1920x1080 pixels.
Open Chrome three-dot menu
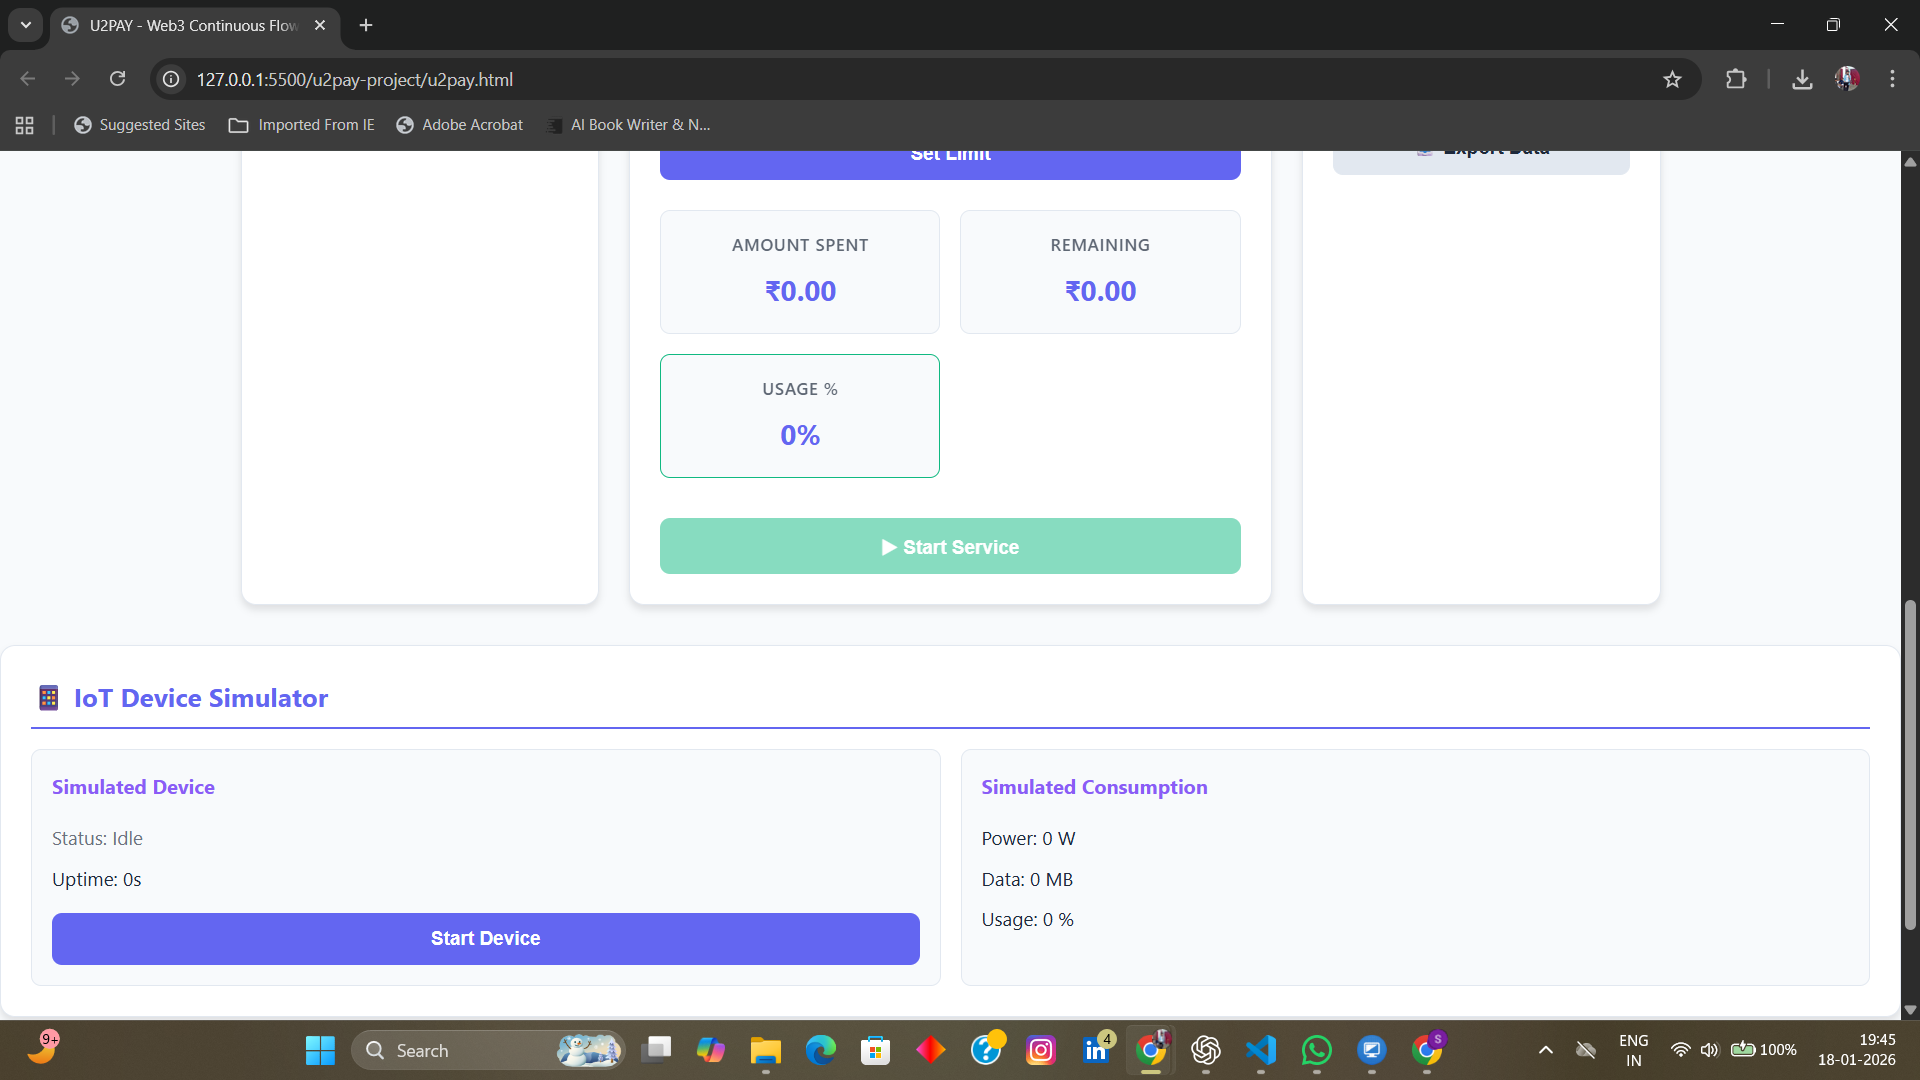coord(1892,79)
